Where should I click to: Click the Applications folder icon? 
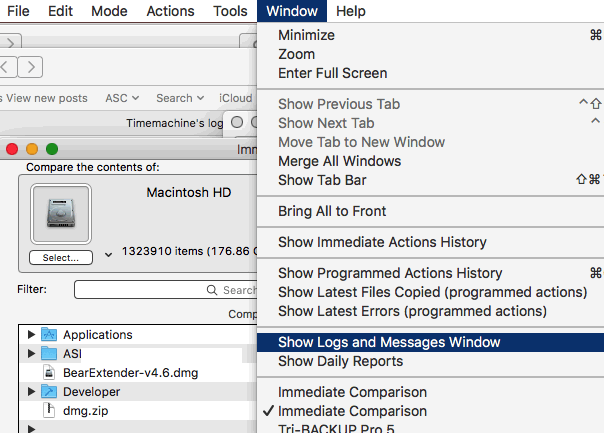pyautogui.click(x=50, y=335)
